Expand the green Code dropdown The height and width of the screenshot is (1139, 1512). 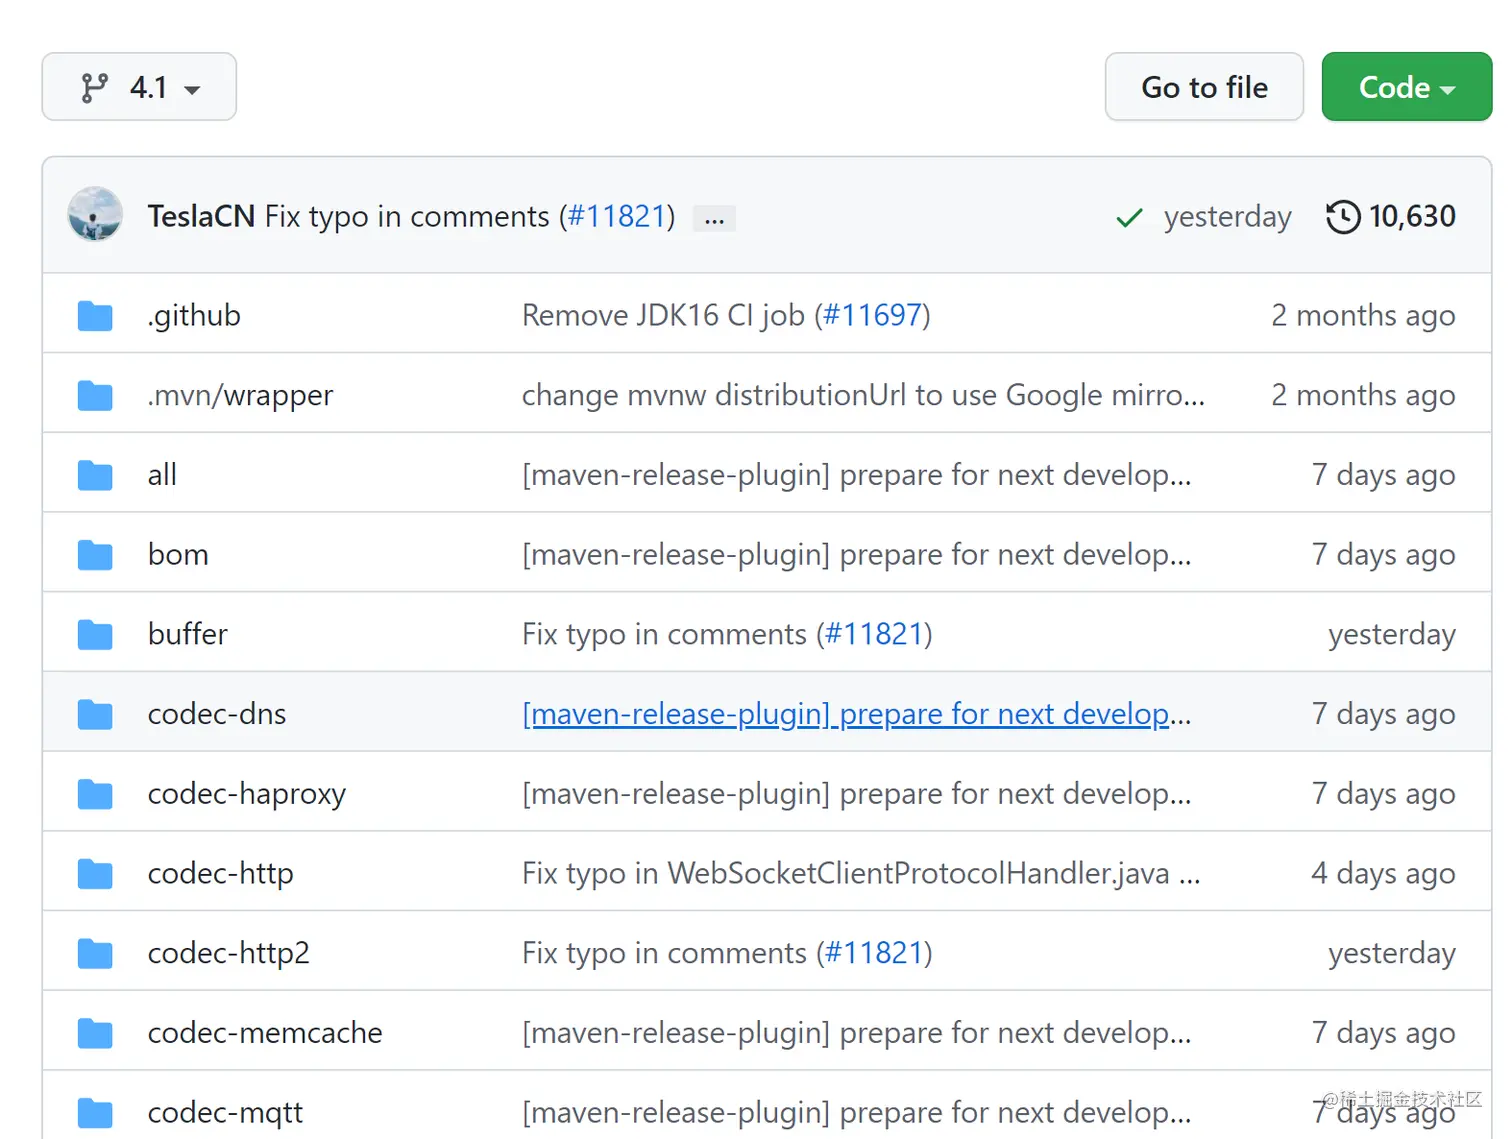coord(1406,88)
